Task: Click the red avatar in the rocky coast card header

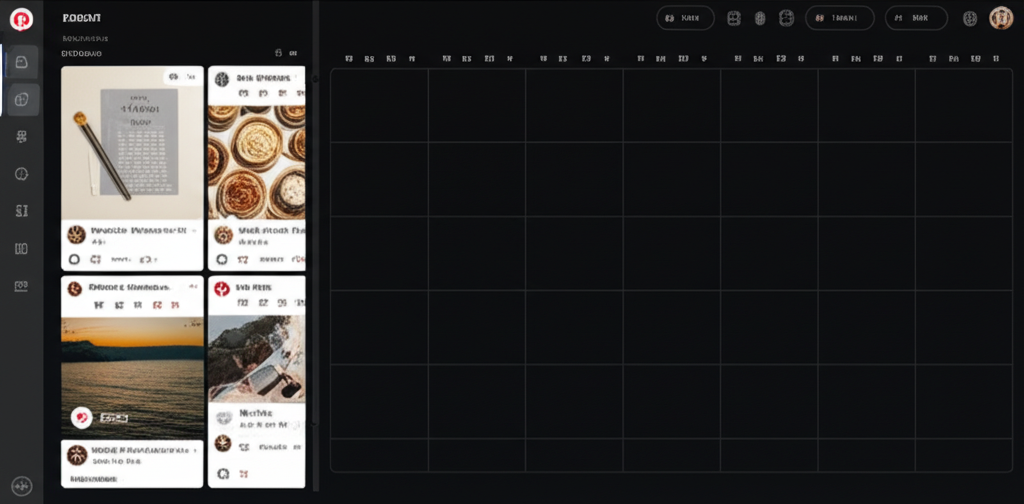Action: point(222,288)
